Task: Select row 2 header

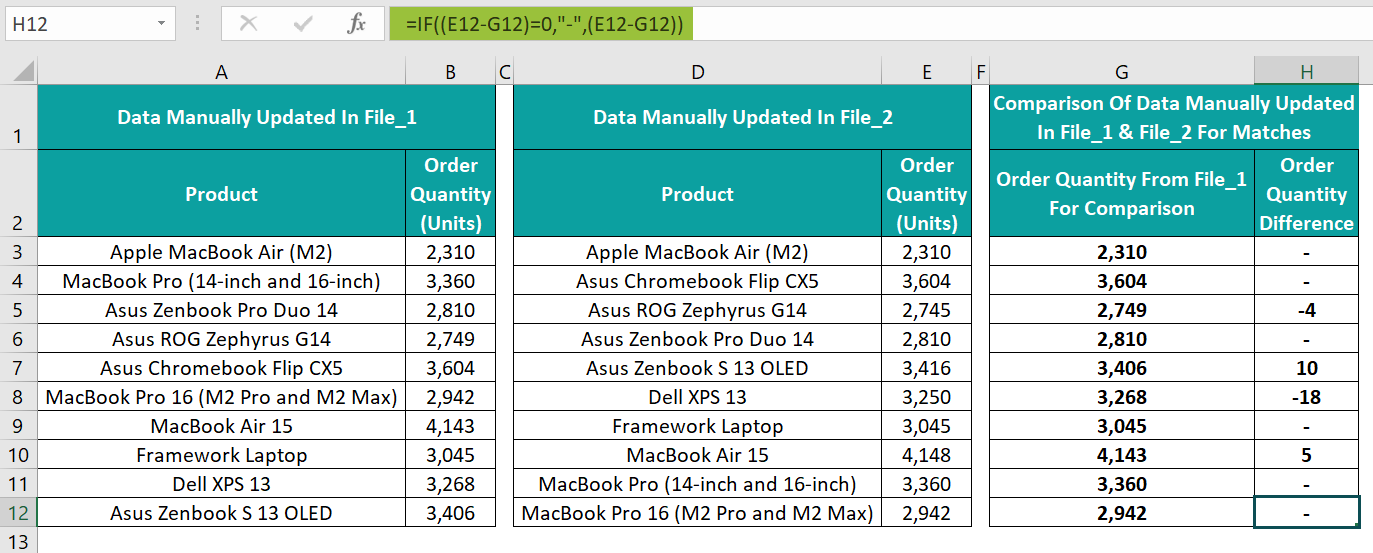Action: point(19,194)
